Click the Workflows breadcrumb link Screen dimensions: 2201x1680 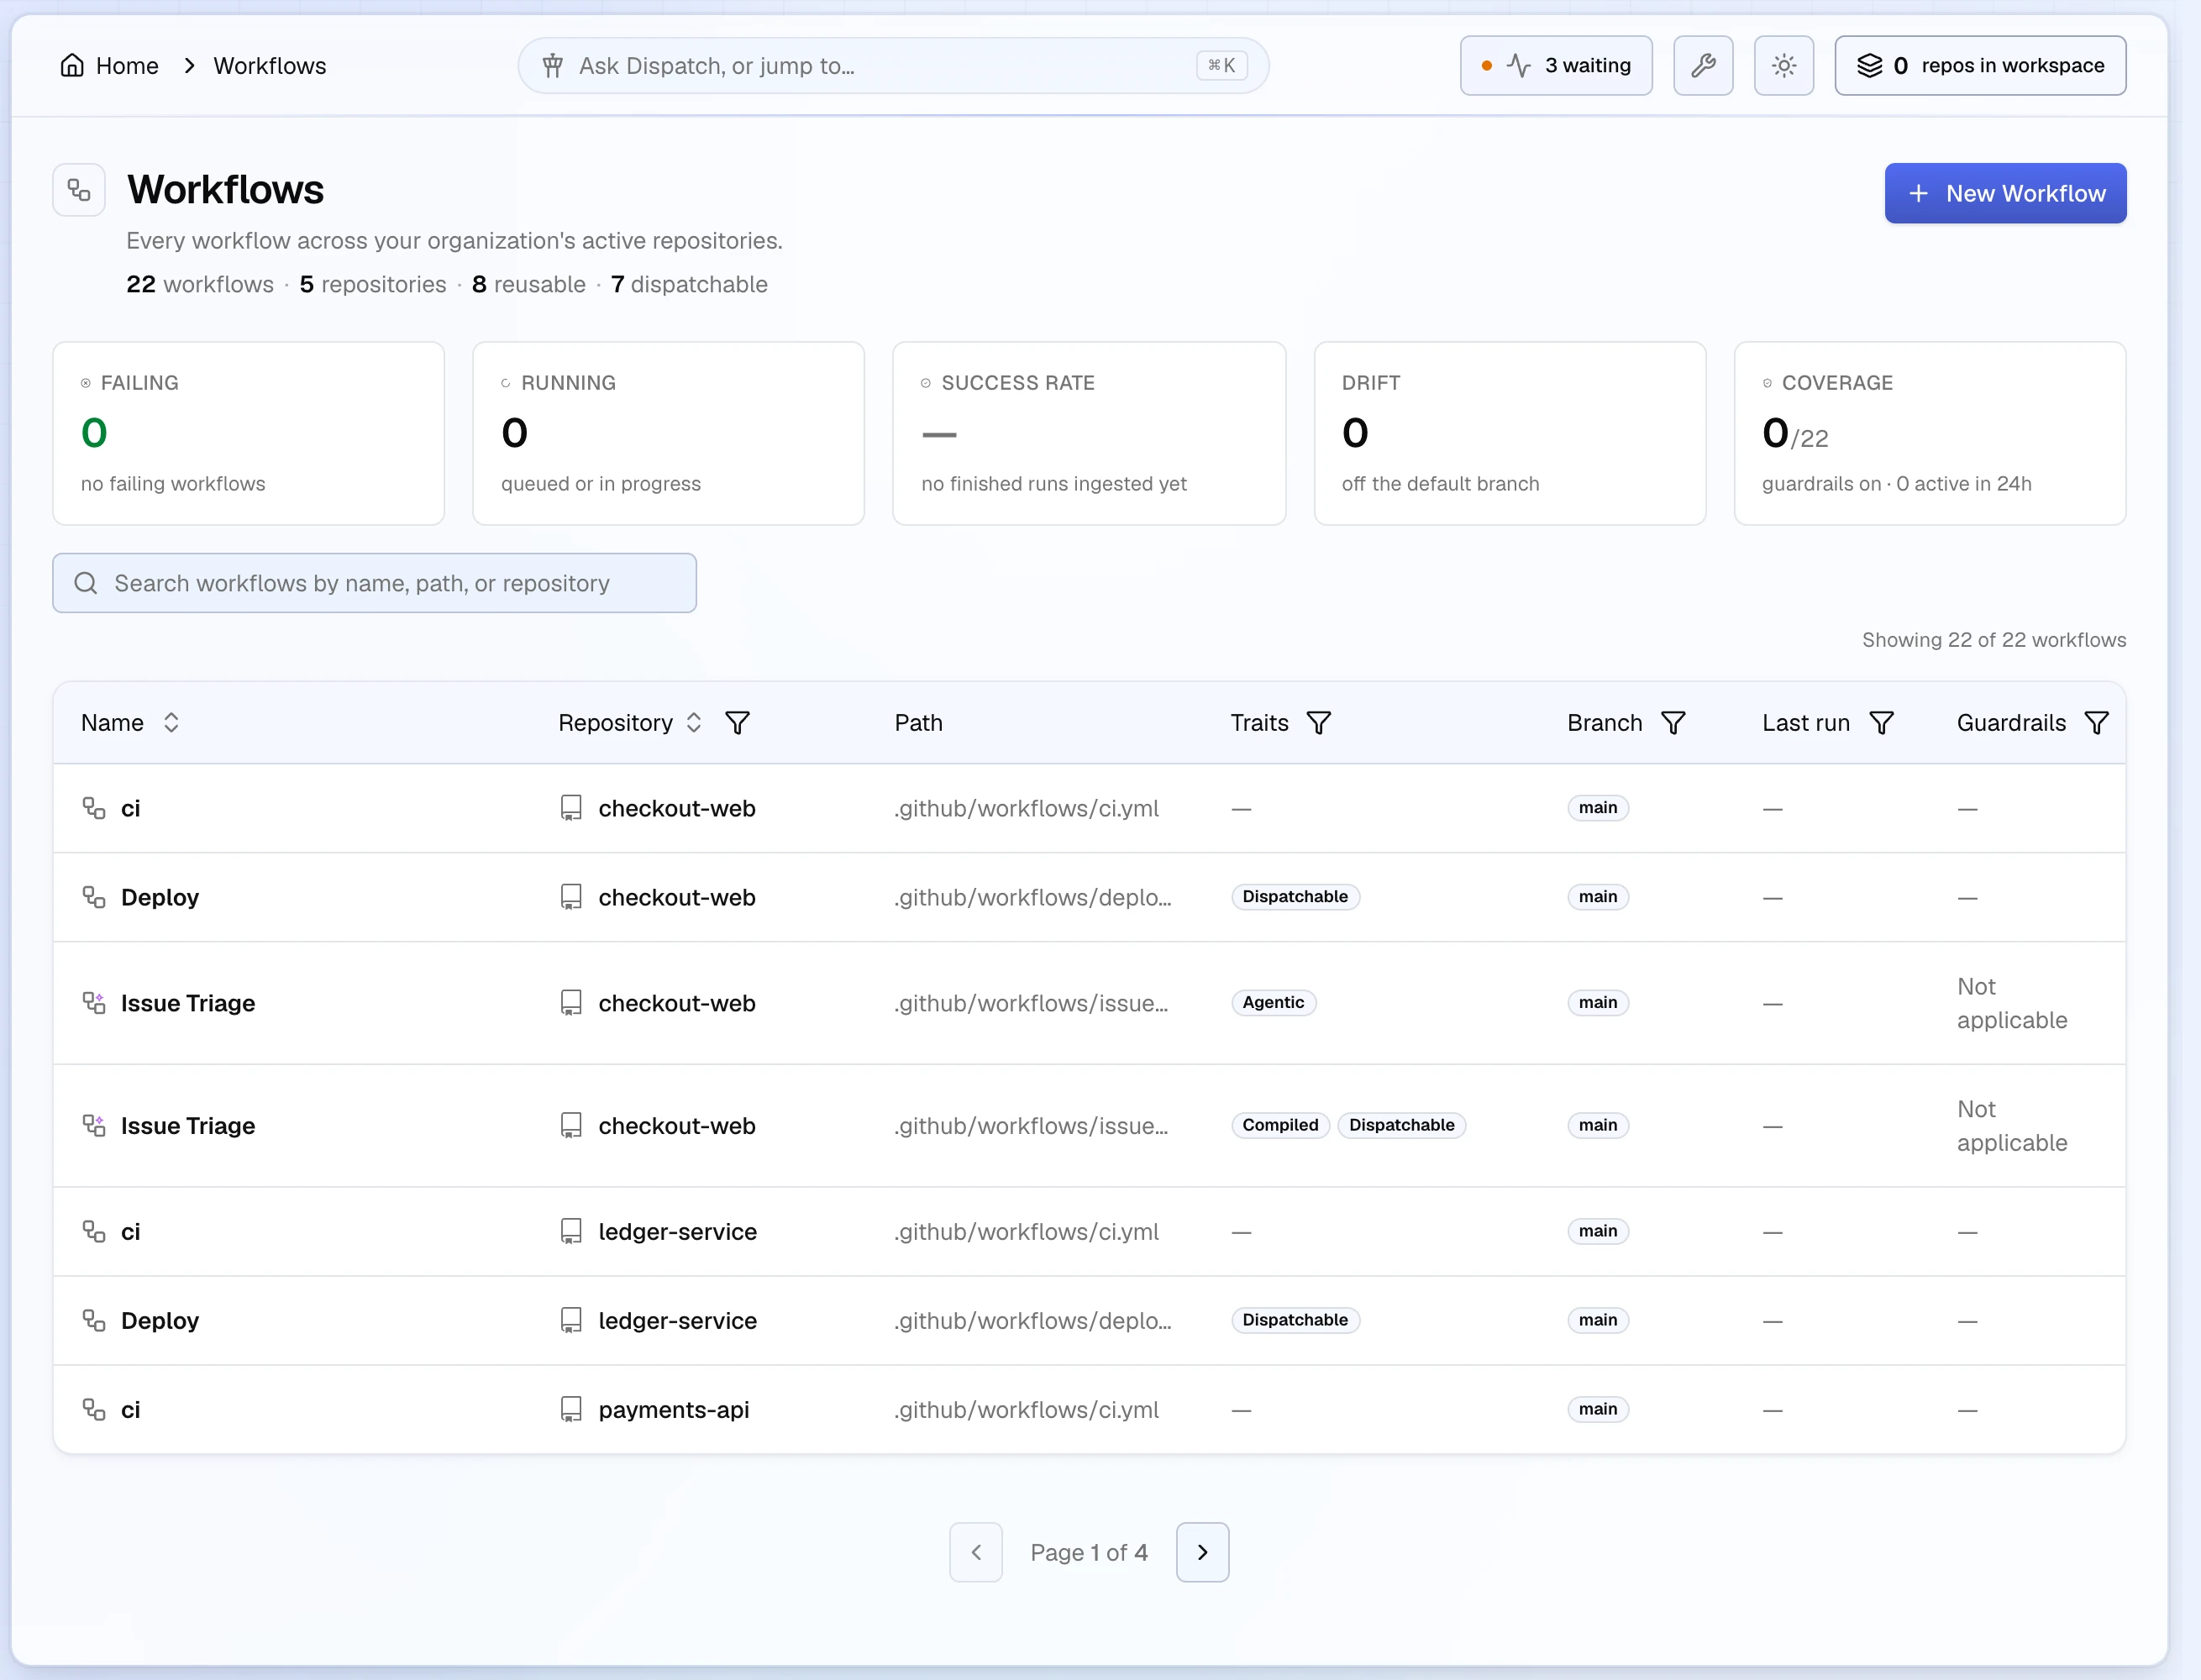pyautogui.click(x=270, y=66)
